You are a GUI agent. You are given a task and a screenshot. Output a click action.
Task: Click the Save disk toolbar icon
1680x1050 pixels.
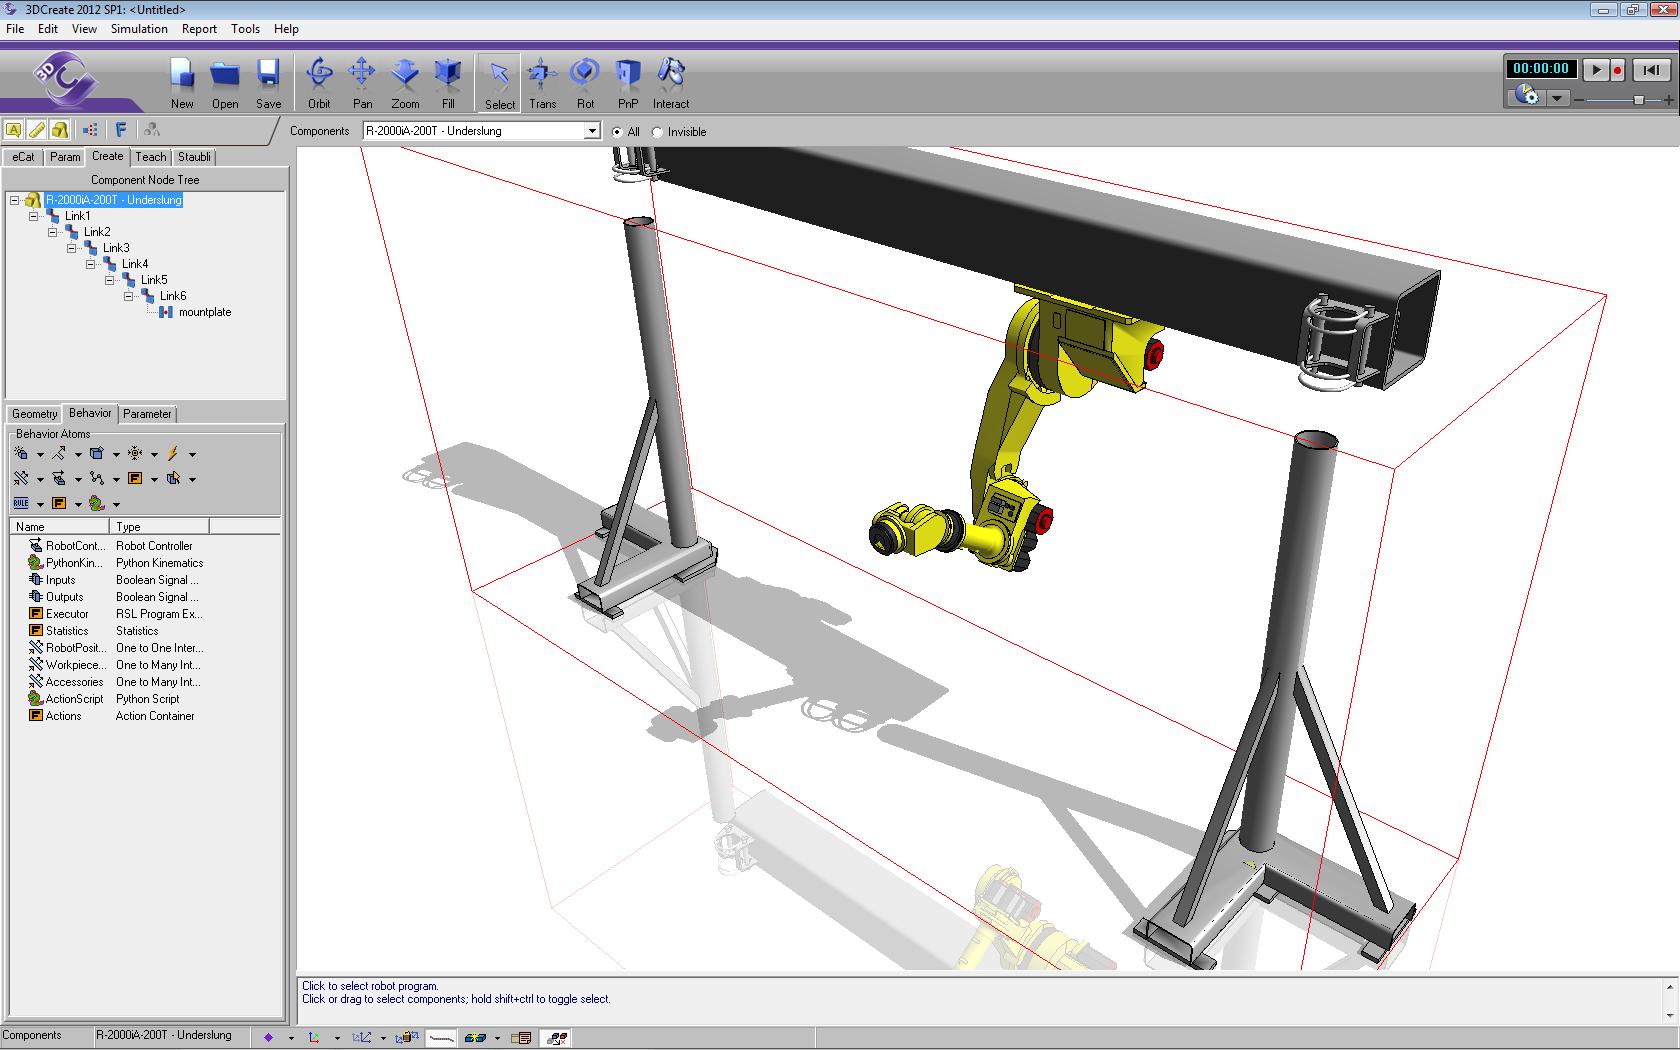coord(268,81)
